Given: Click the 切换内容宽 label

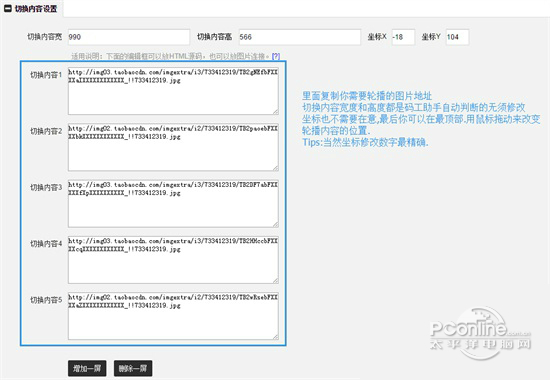Looking at the screenshot, I should coord(45,37).
